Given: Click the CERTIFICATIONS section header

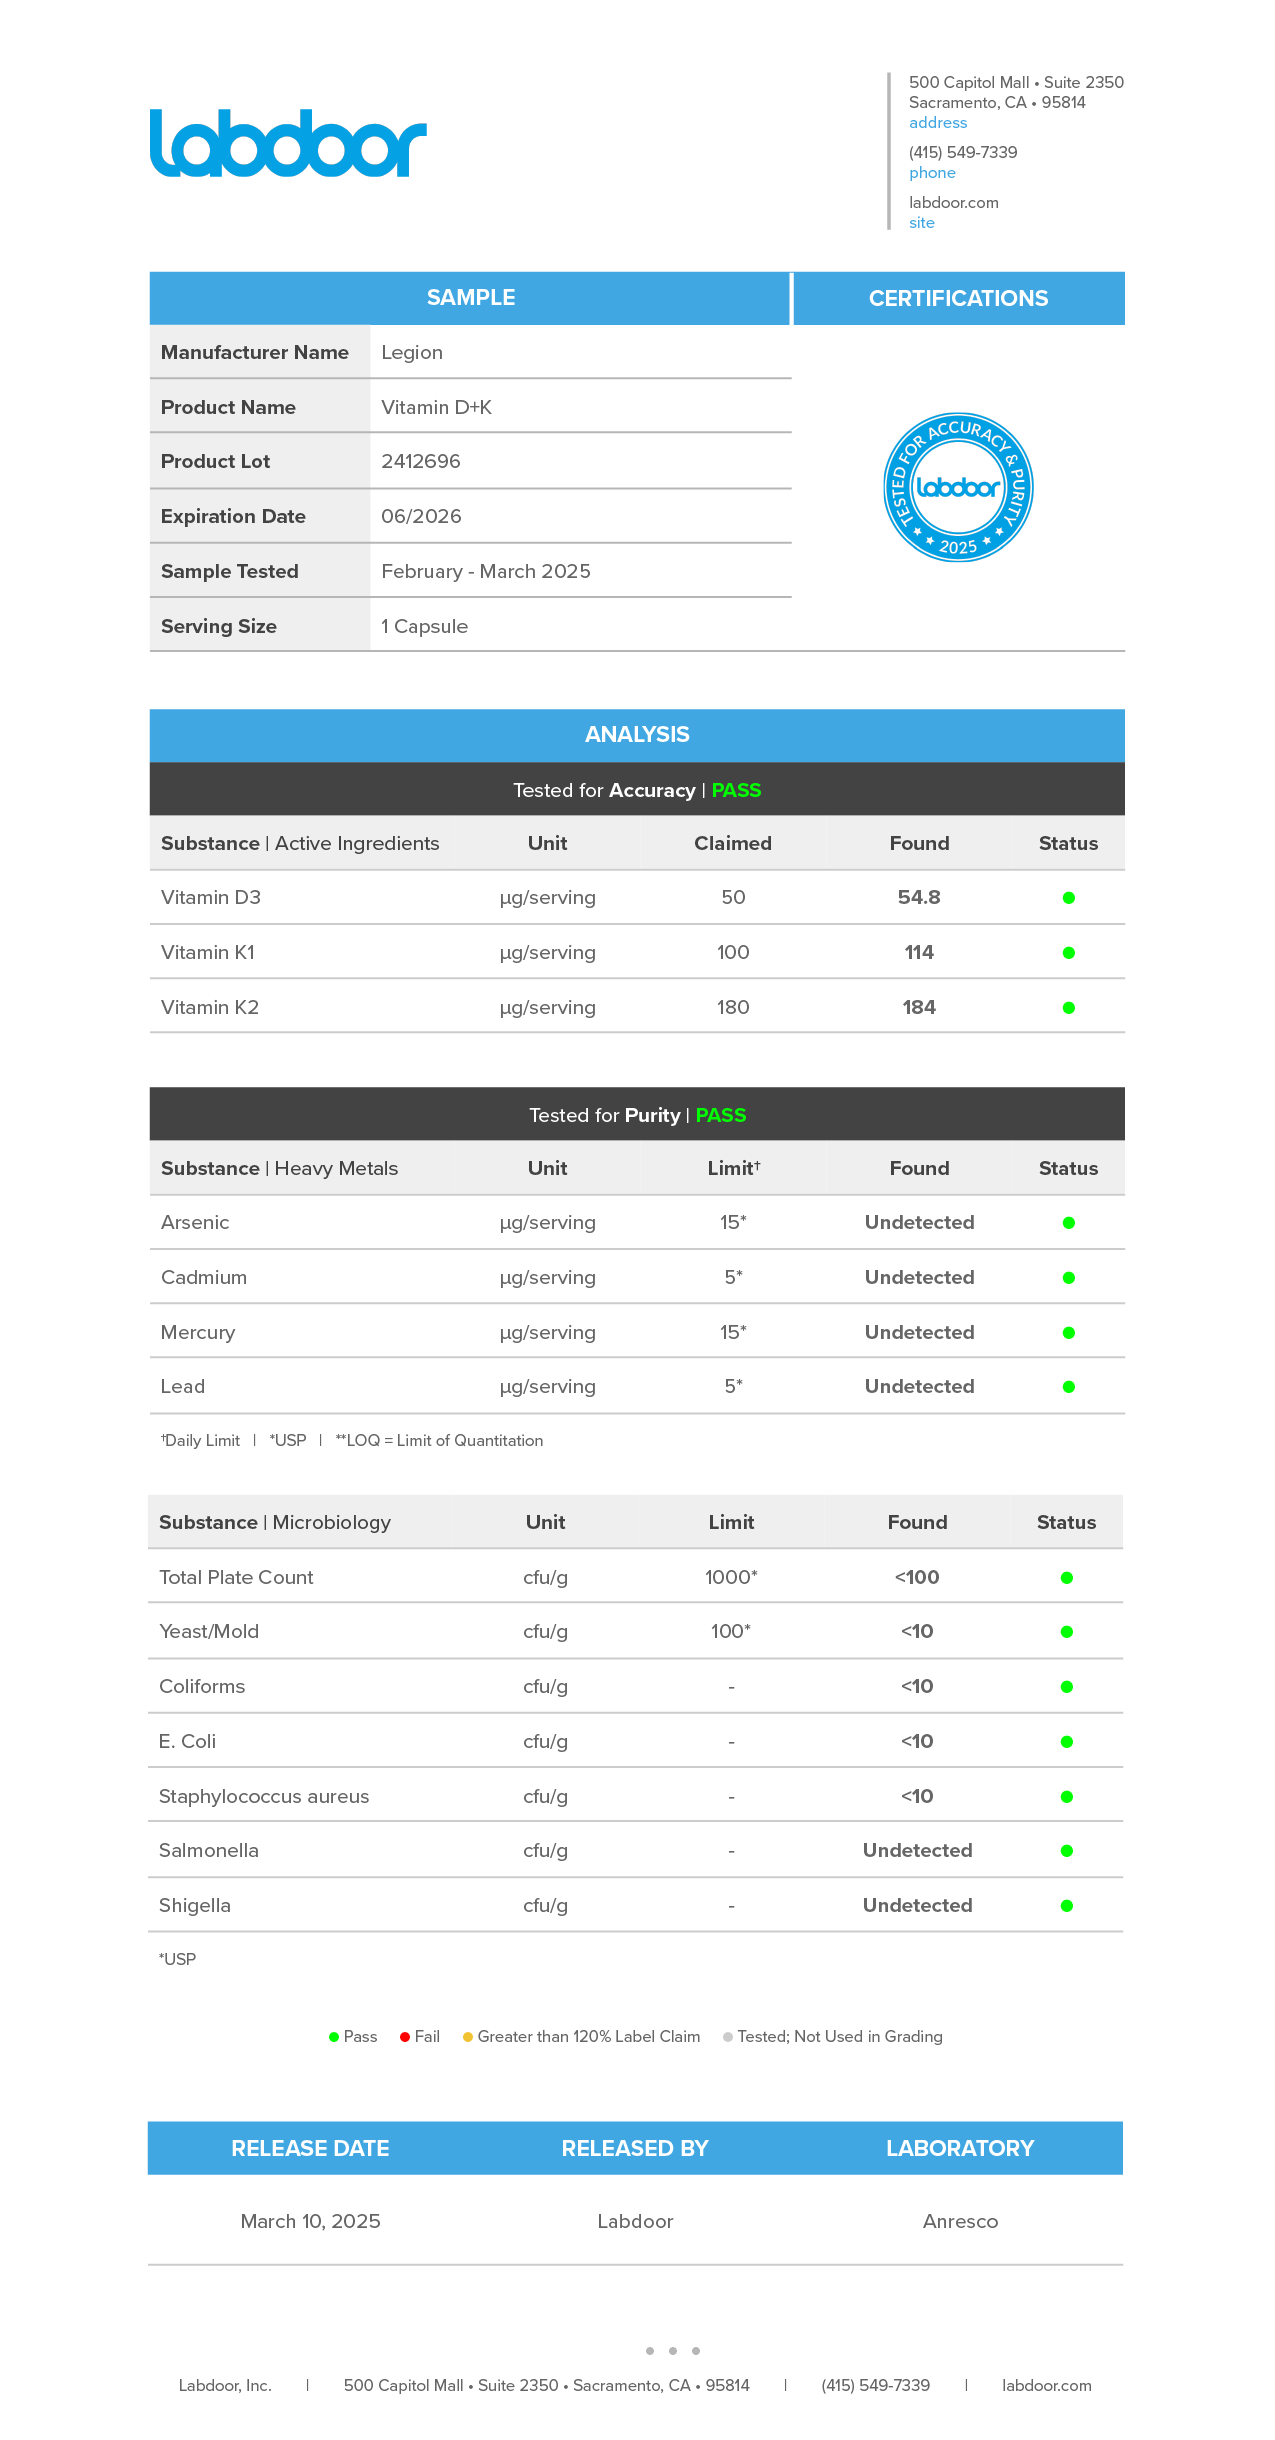Looking at the screenshot, I should (x=958, y=299).
